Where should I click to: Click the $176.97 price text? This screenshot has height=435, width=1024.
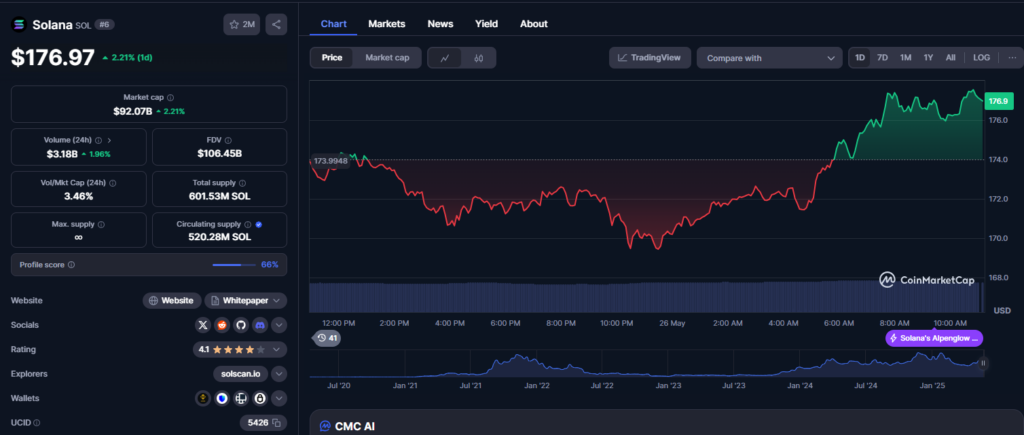coord(53,57)
